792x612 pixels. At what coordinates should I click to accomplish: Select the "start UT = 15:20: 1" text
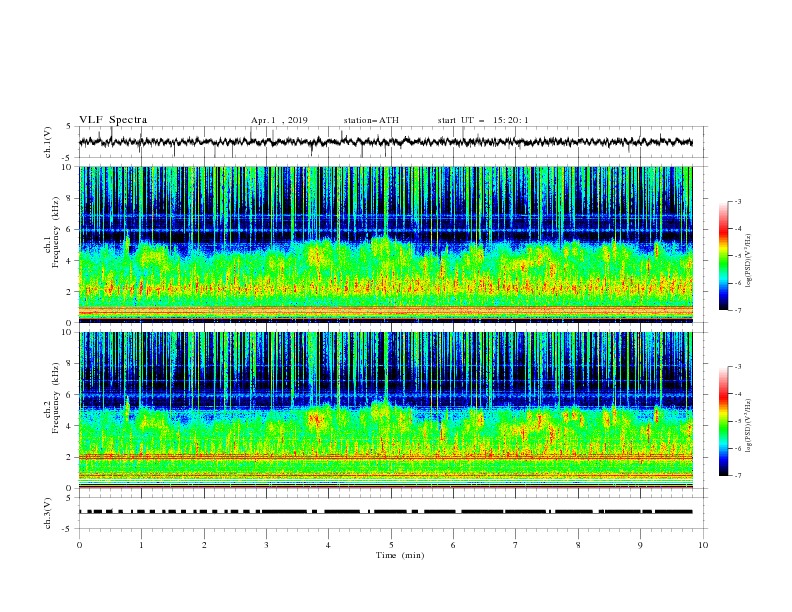click(483, 120)
